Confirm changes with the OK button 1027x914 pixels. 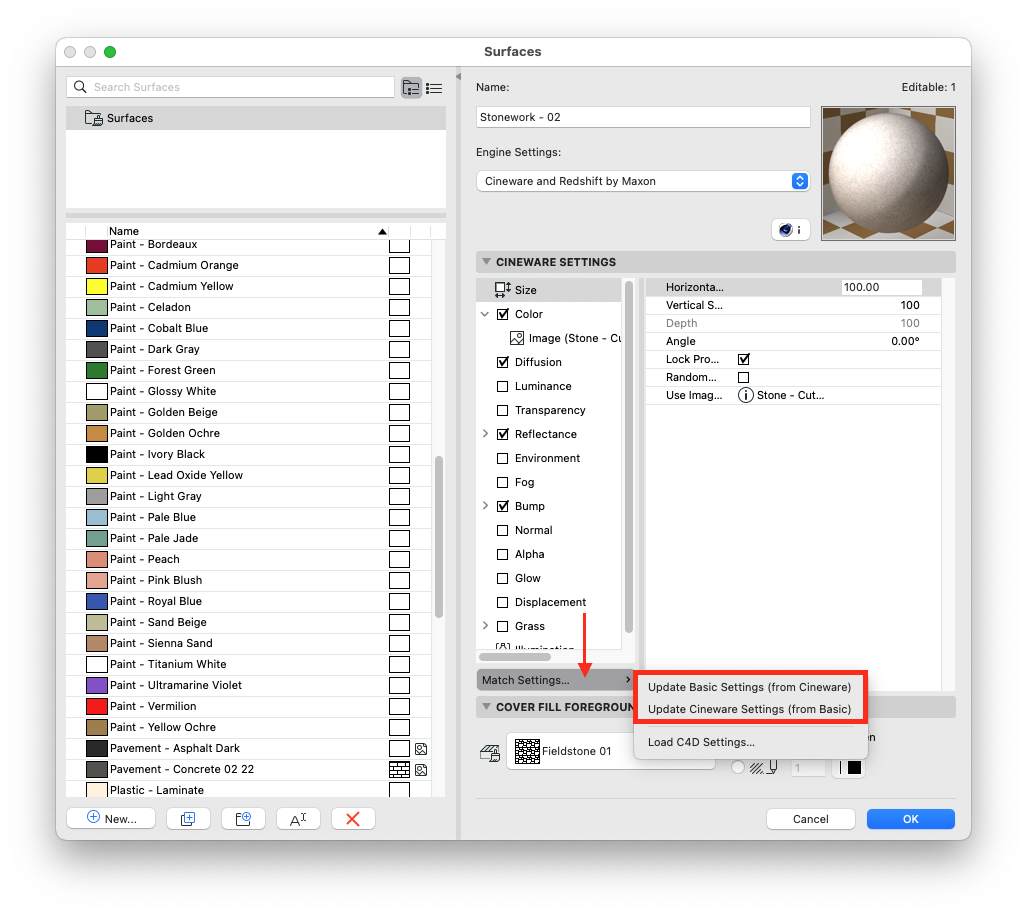[x=909, y=818]
